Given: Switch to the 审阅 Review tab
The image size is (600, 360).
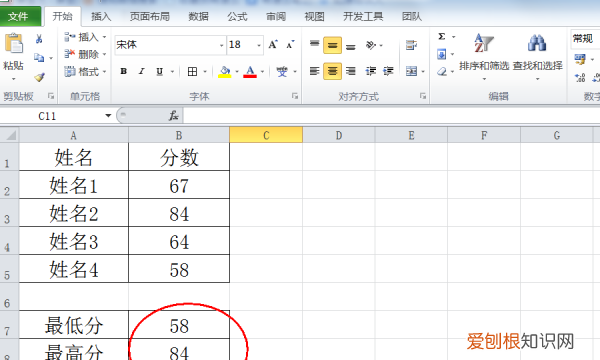Looking at the screenshot, I should (276, 16).
